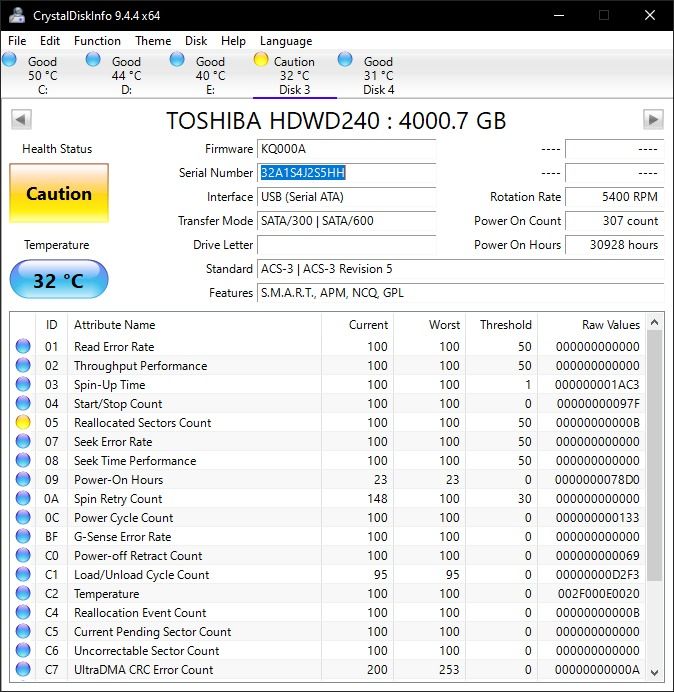This screenshot has height=692, width=674.
Task: Click the Current column header
Action: pos(358,325)
